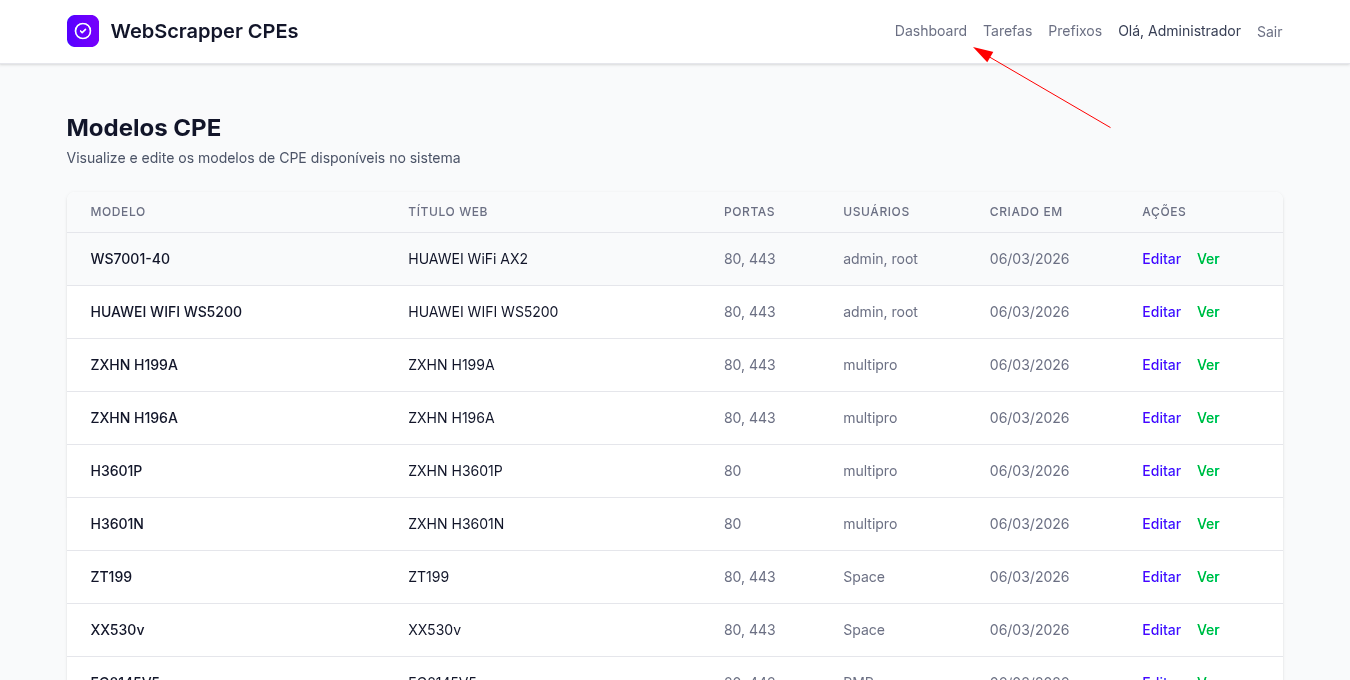View the XX530v model details
The width and height of the screenshot is (1350, 680).
pyautogui.click(x=1208, y=629)
